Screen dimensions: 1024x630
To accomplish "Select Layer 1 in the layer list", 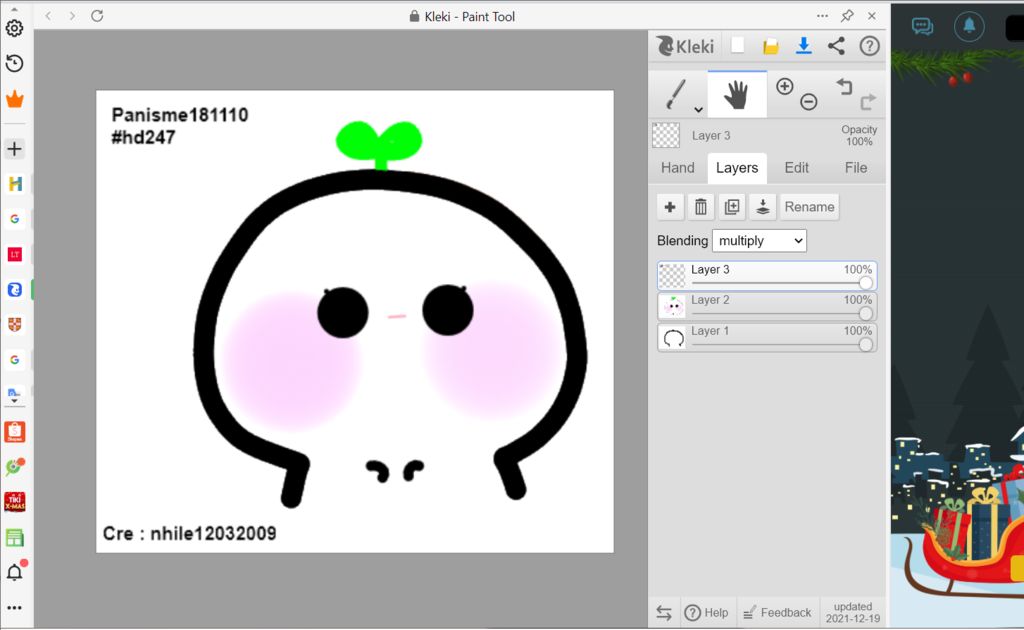I will pyautogui.click(x=767, y=338).
